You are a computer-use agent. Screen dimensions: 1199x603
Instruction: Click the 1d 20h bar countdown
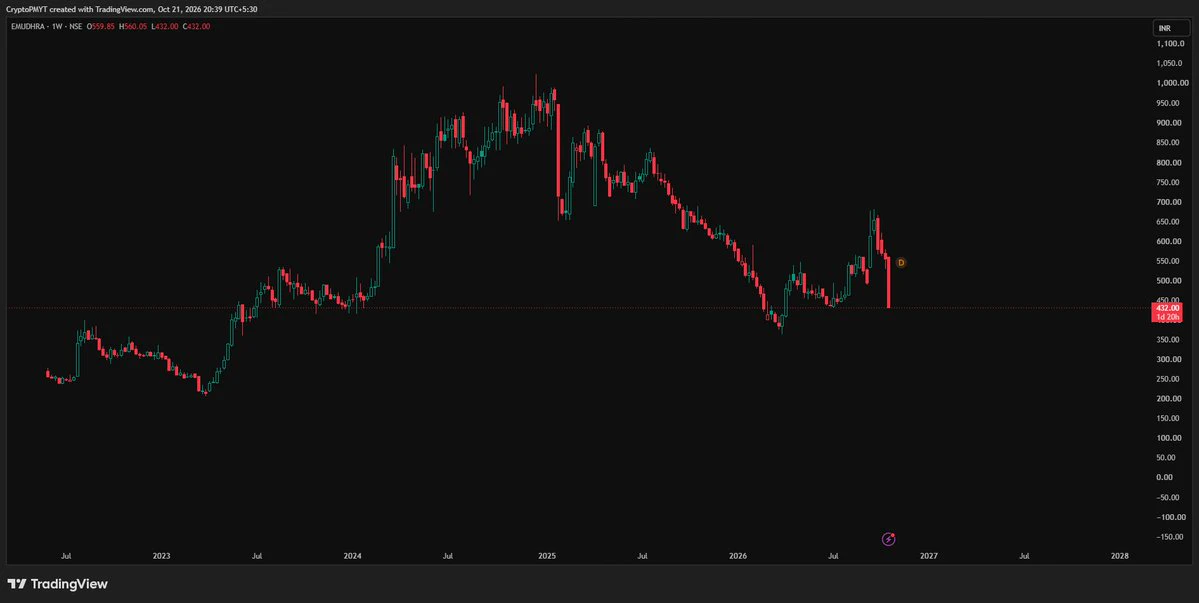tap(1166, 317)
